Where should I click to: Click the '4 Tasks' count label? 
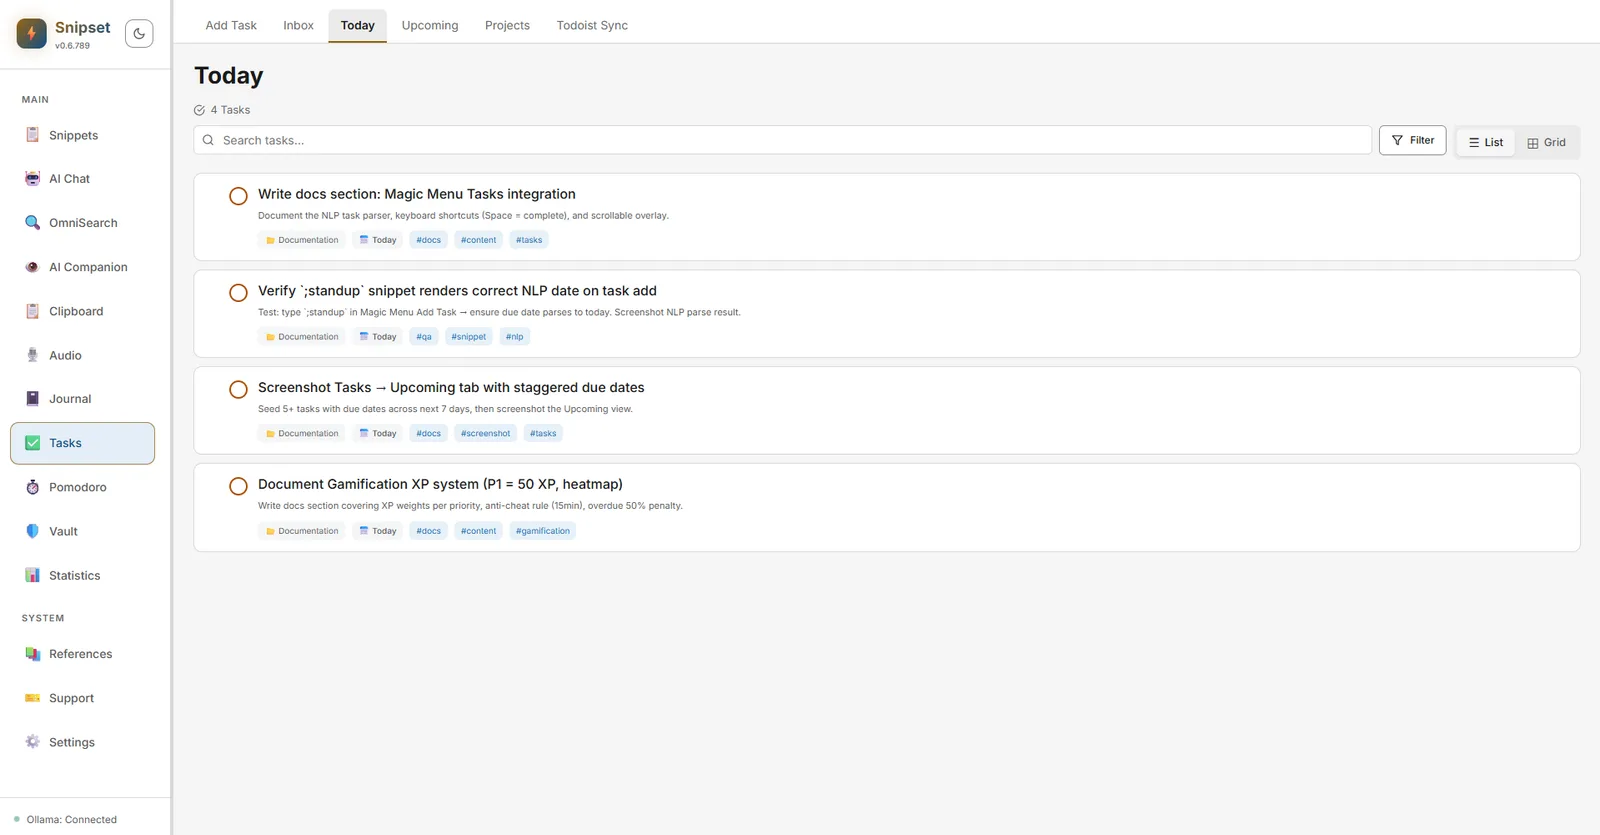pyautogui.click(x=222, y=110)
